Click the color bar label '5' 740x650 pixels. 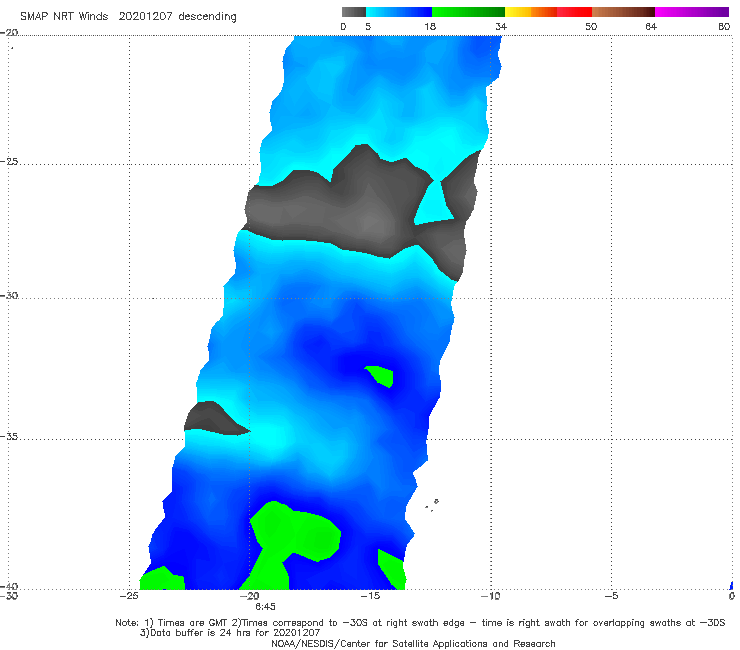(368, 27)
